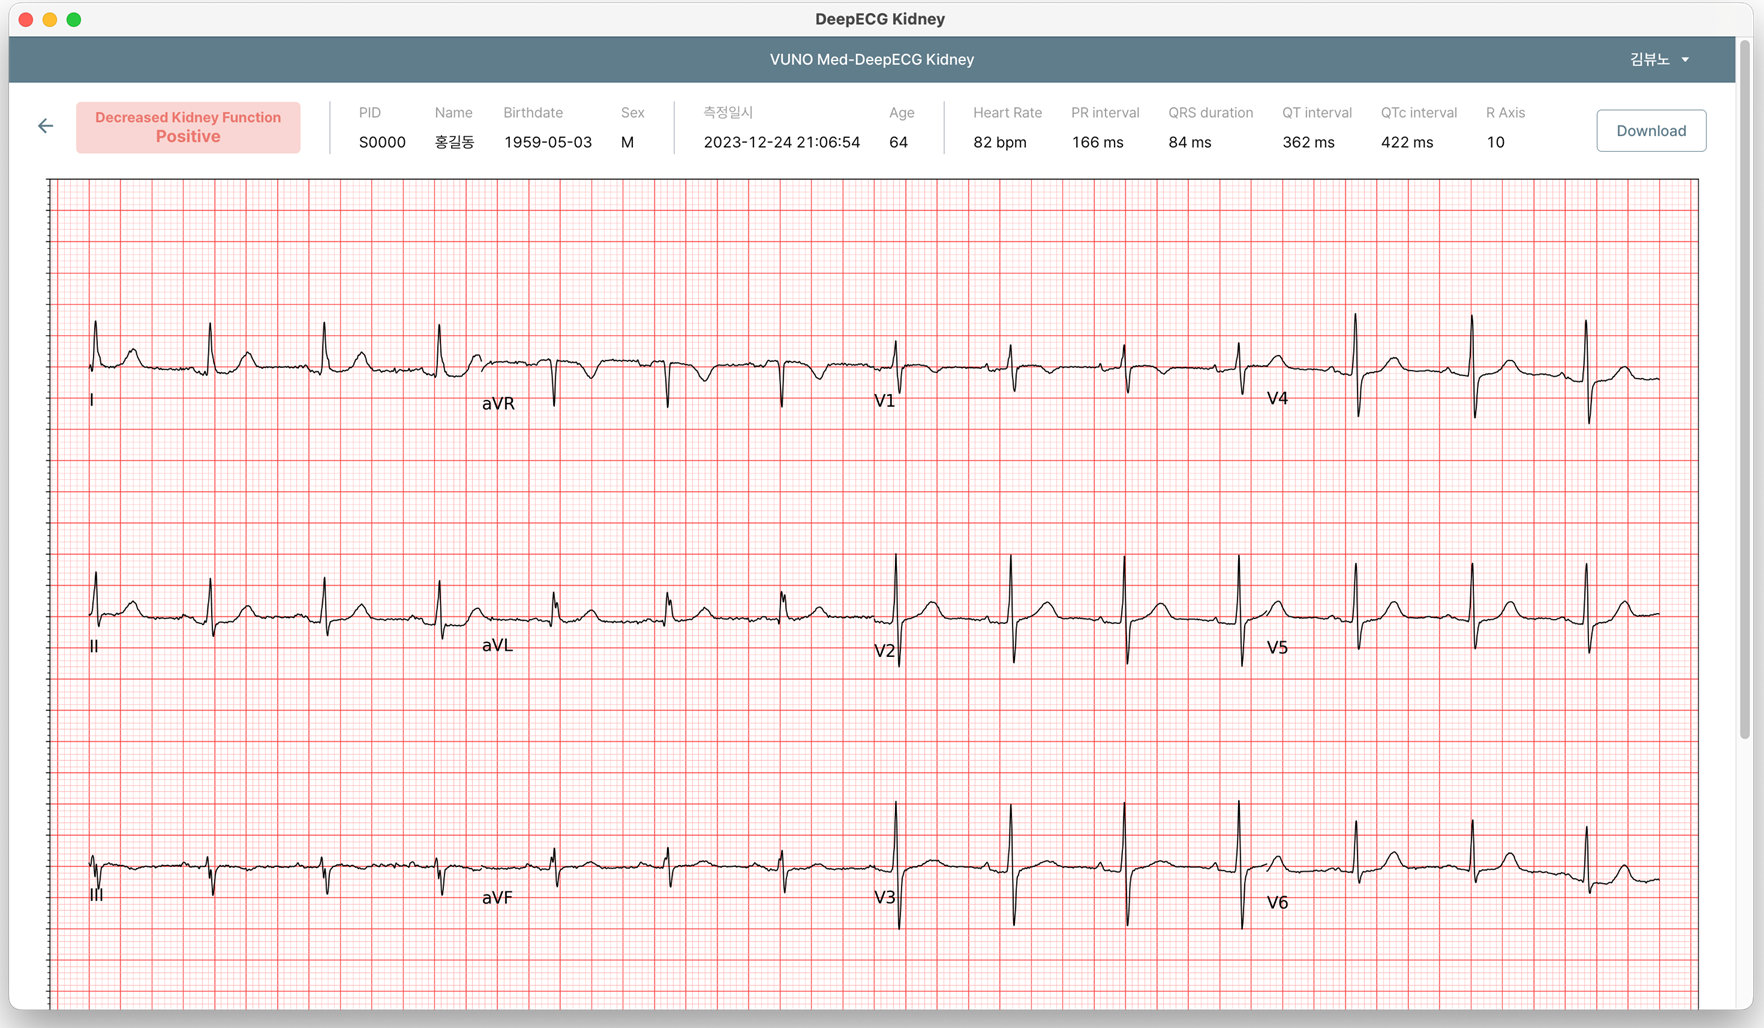1764x1028 pixels.
Task: Minimize the window with the yellow button
Action: coord(50,19)
